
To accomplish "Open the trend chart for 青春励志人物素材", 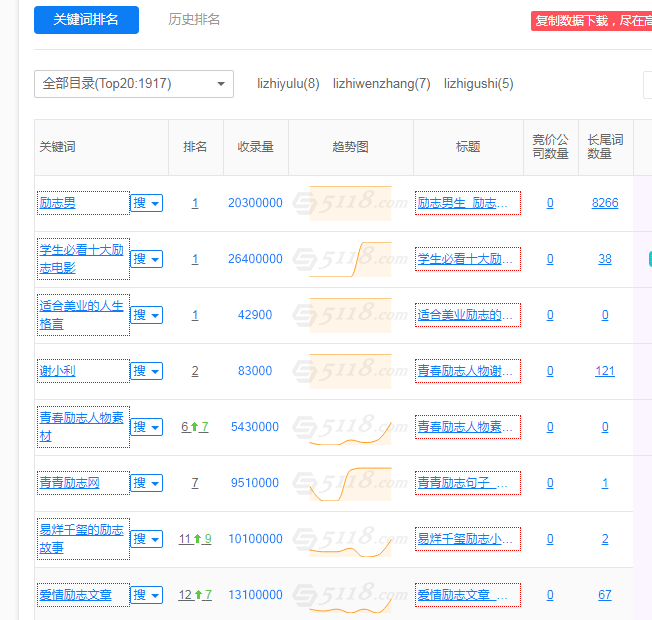I will [350, 427].
